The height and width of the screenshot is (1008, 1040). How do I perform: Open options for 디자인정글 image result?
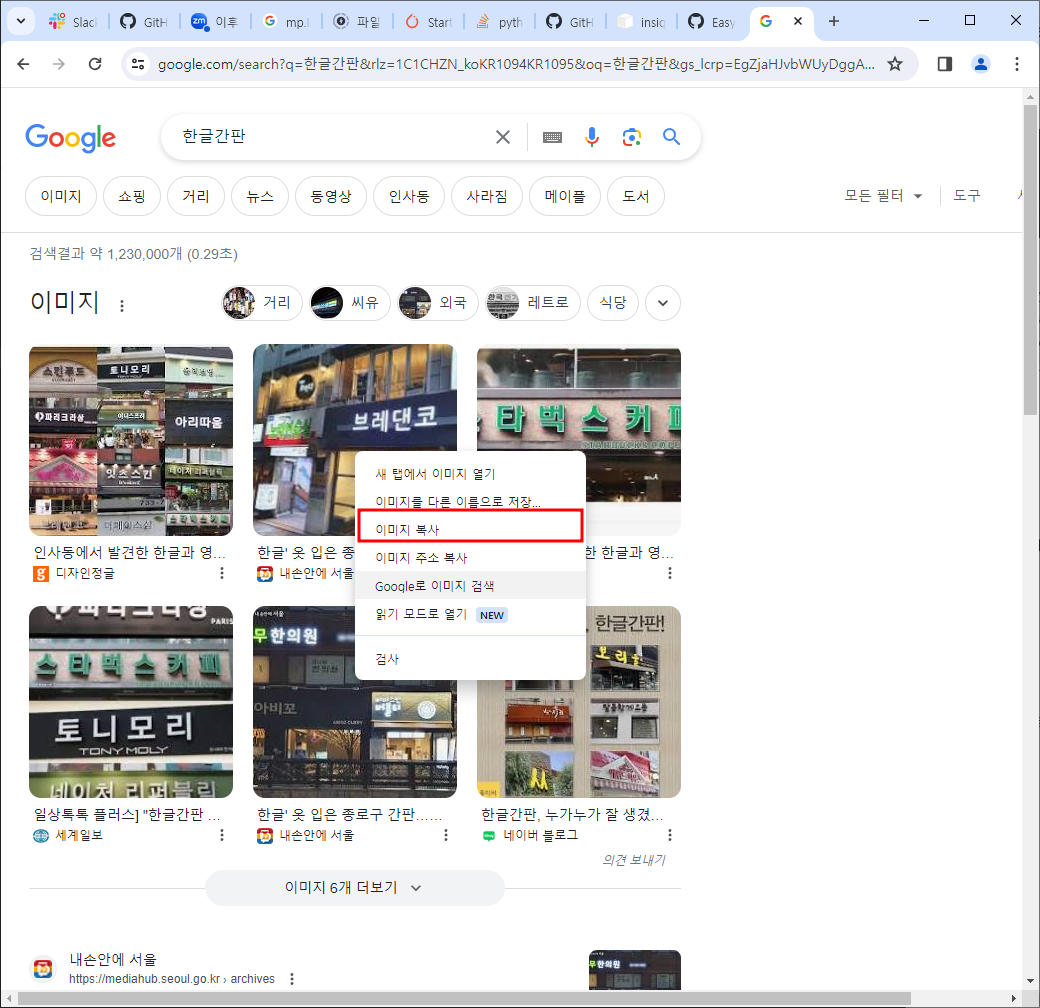[222, 573]
